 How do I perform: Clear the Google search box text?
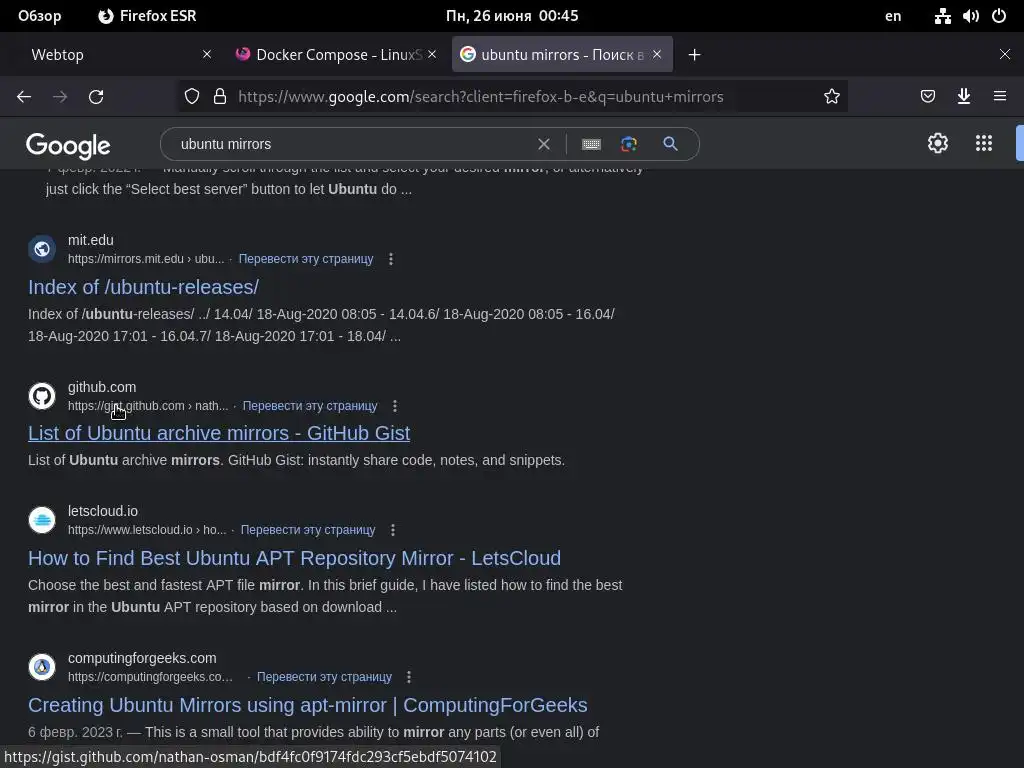point(543,144)
